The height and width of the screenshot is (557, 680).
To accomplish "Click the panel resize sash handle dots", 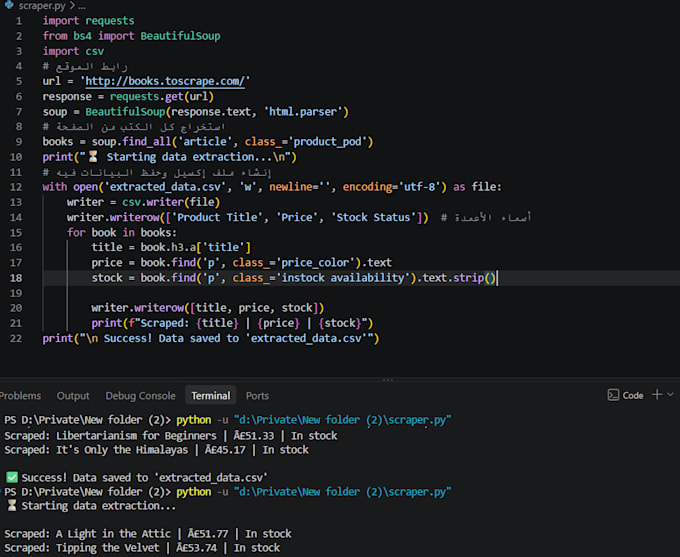I will coord(388,380).
